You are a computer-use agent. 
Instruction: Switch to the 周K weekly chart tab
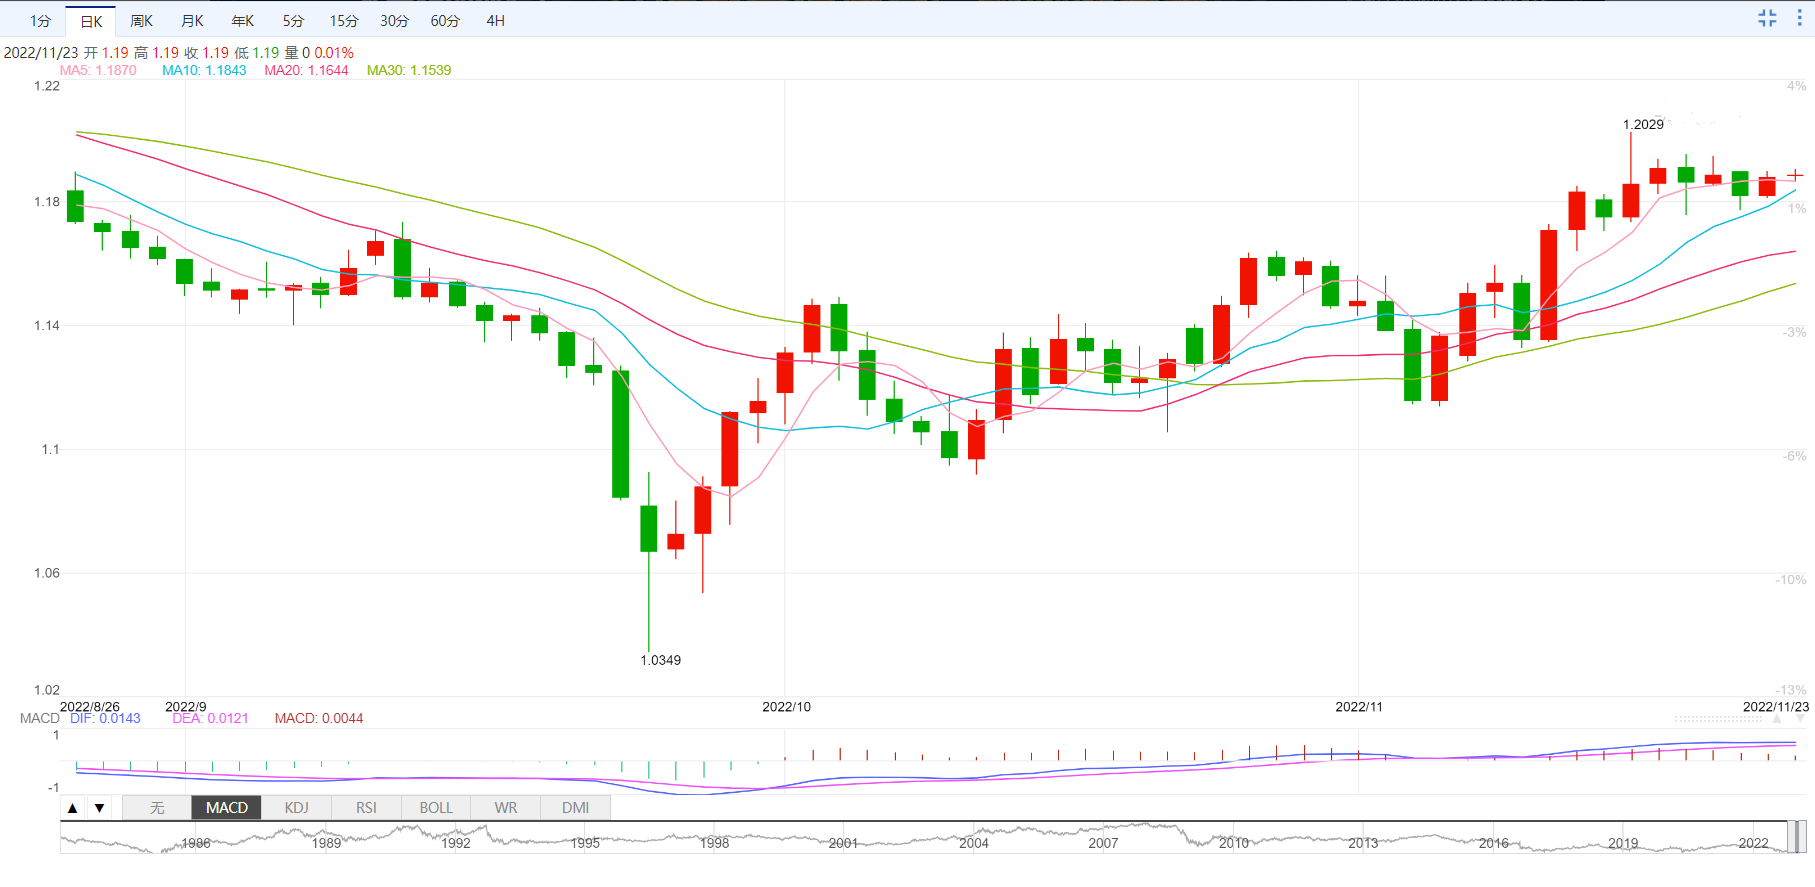coord(142,21)
